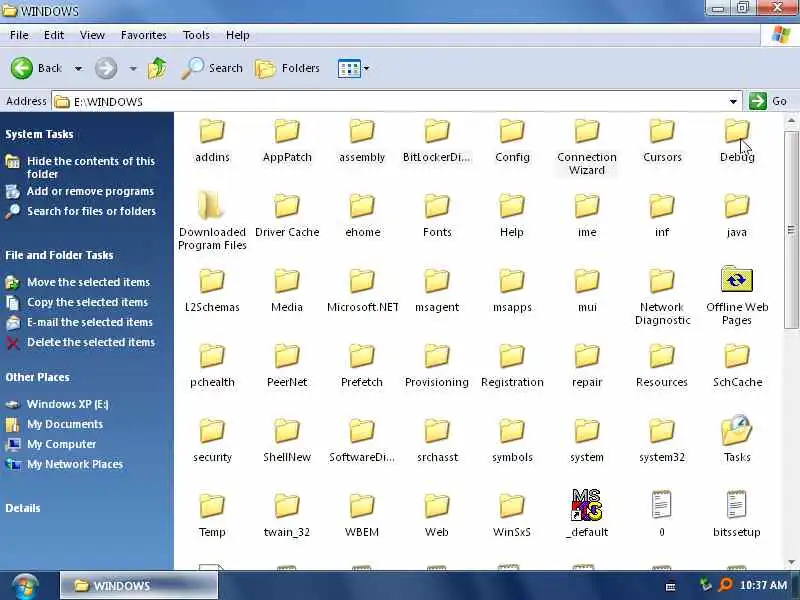Collapse the Other Places section header
Viewport: 800px width, 600px height.
tap(37, 378)
